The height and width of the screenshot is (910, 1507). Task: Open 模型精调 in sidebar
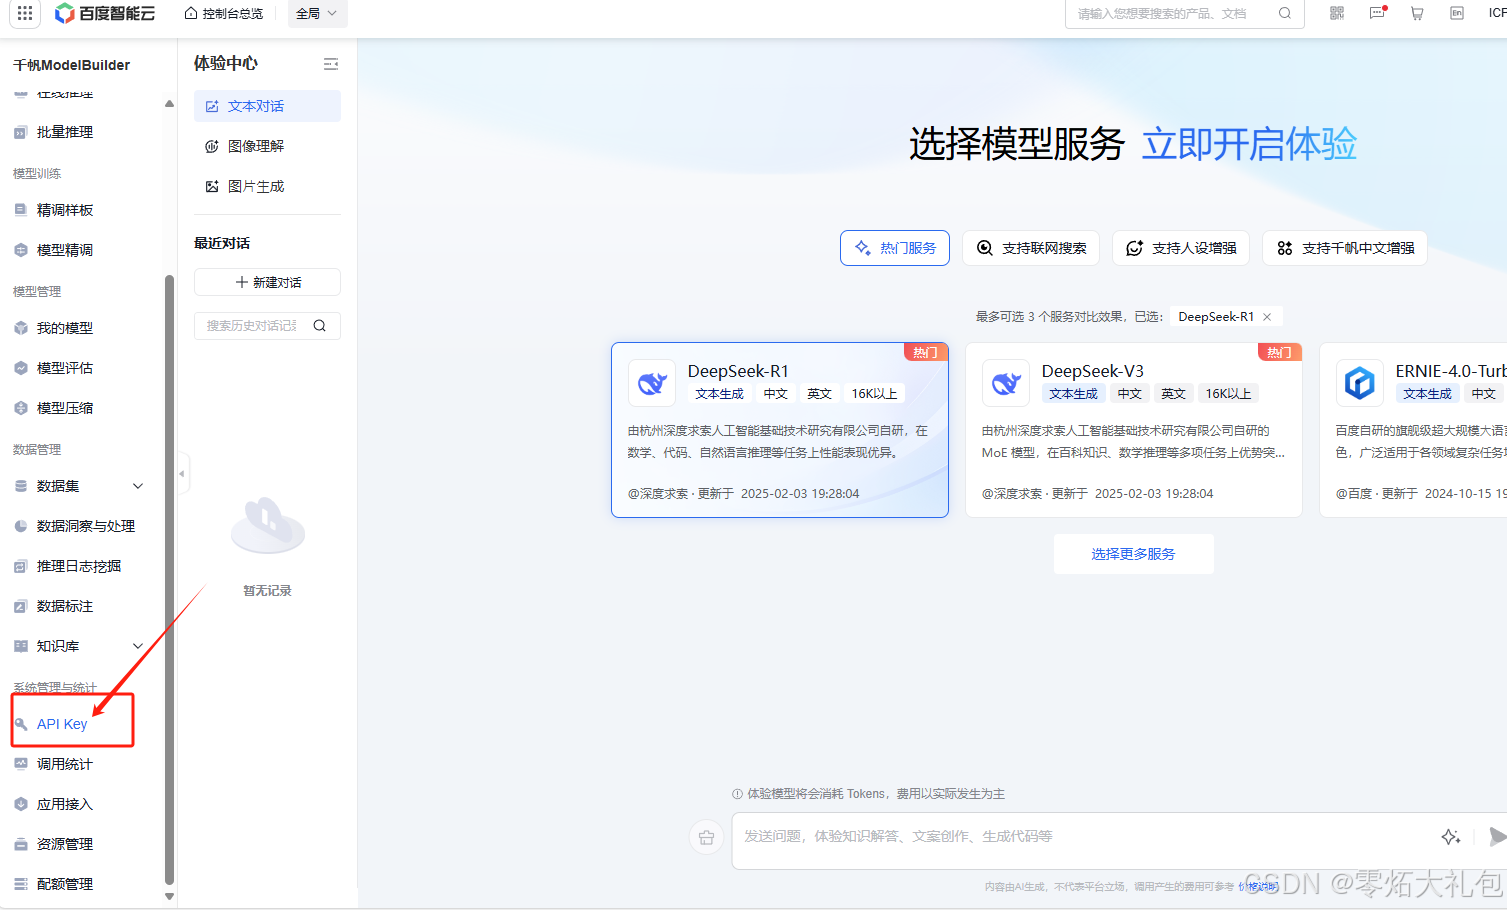[65, 250]
